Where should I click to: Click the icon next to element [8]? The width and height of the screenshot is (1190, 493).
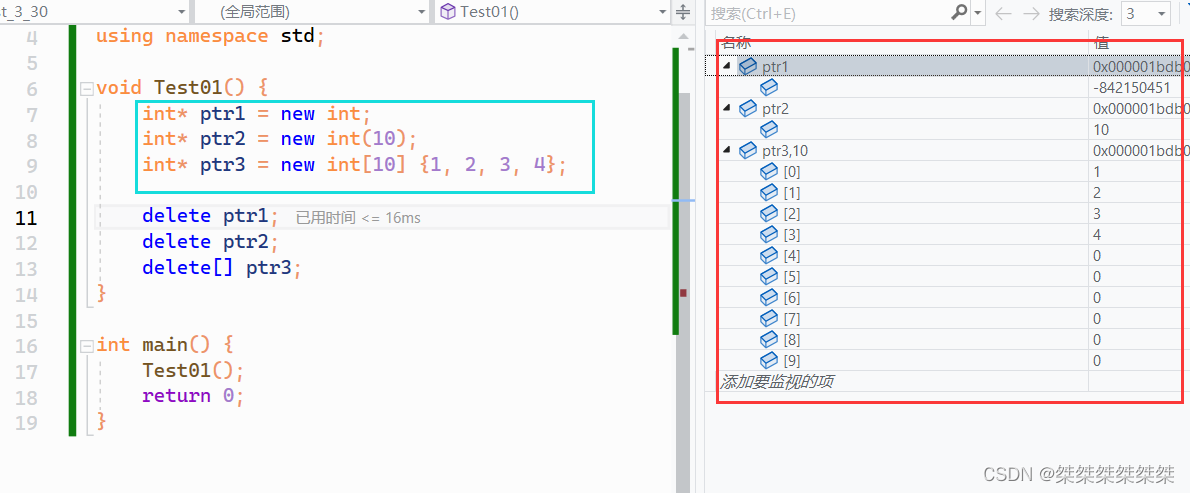pos(769,339)
